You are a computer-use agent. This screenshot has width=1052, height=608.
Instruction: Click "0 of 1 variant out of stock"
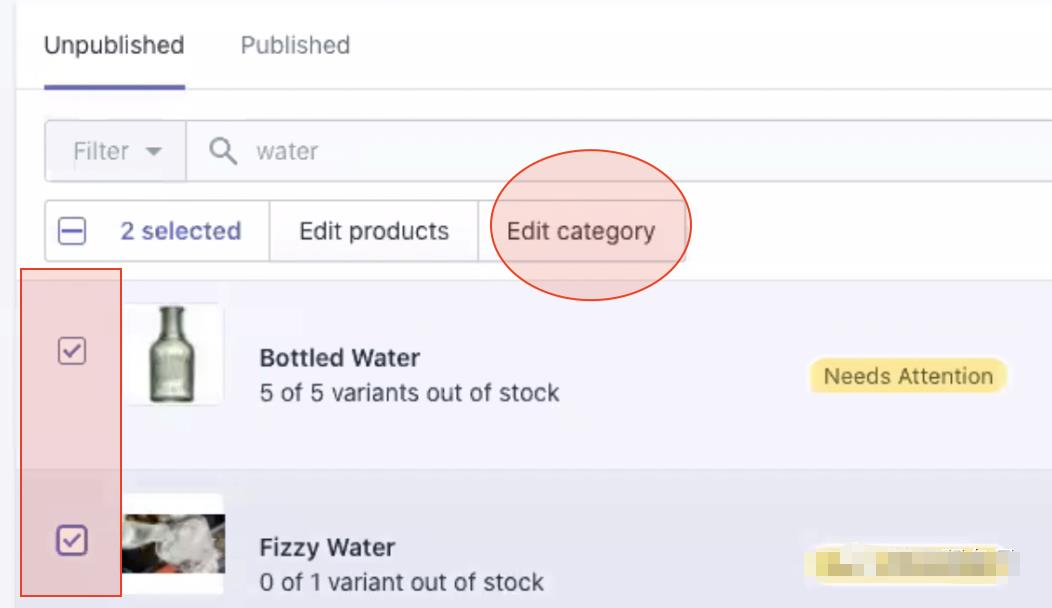point(402,581)
